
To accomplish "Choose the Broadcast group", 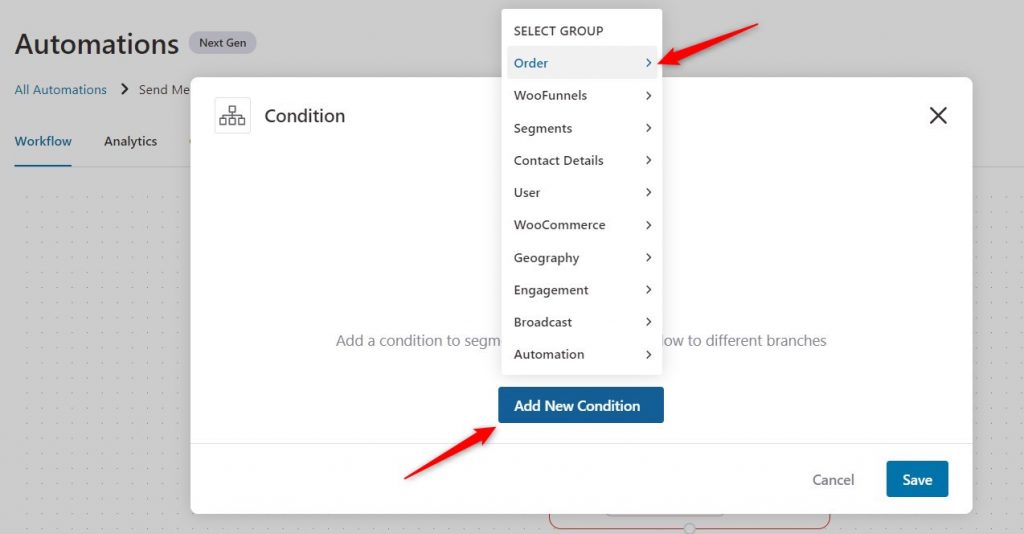I will (582, 322).
